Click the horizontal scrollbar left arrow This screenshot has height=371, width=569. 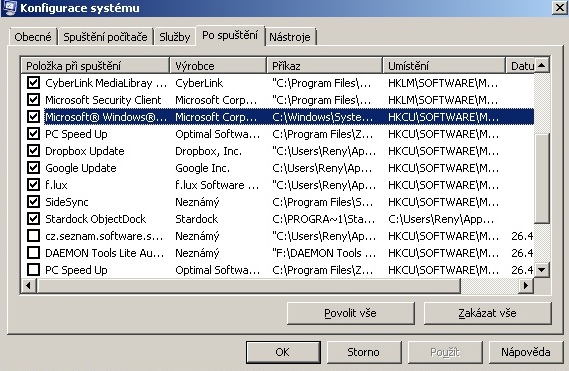click(x=28, y=286)
